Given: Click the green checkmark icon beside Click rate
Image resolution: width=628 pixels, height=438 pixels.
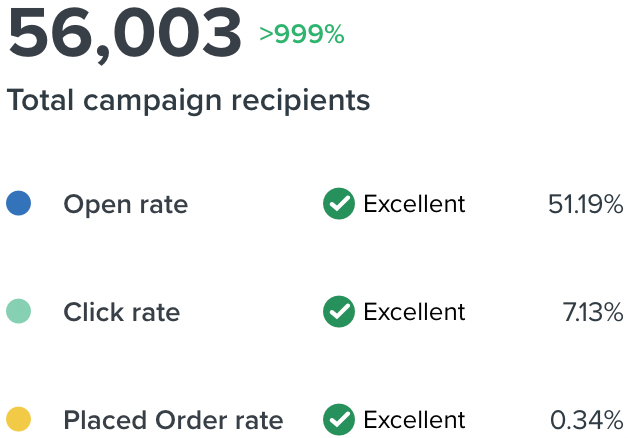Looking at the screenshot, I should [x=339, y=312].
